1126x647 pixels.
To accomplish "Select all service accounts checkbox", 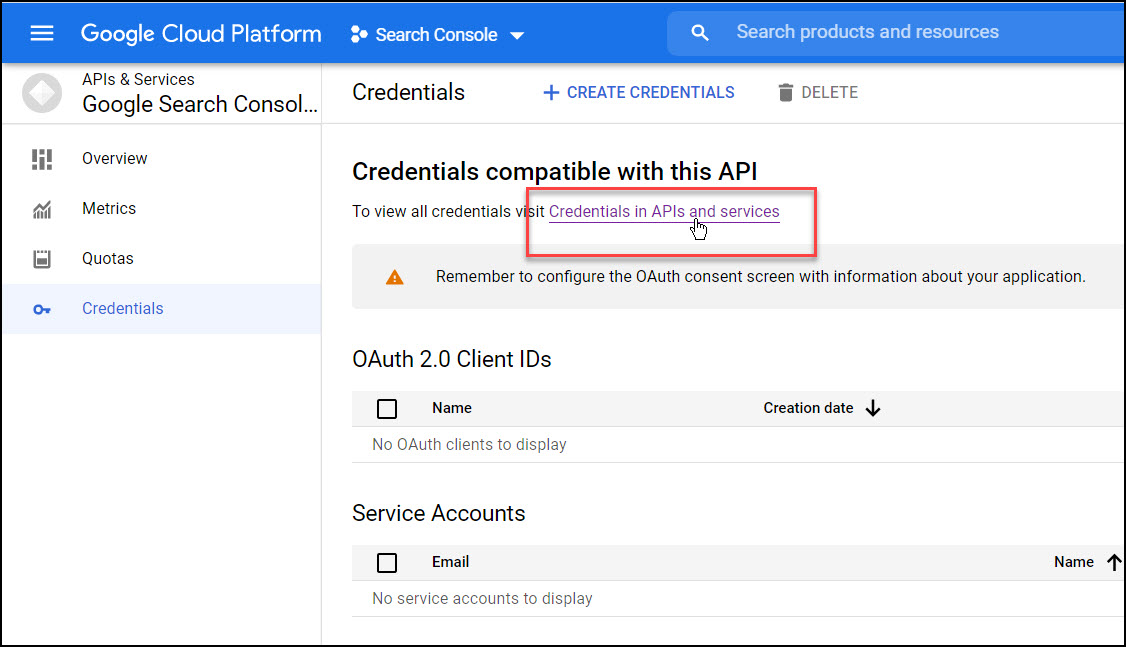I will tap(387, 562).
